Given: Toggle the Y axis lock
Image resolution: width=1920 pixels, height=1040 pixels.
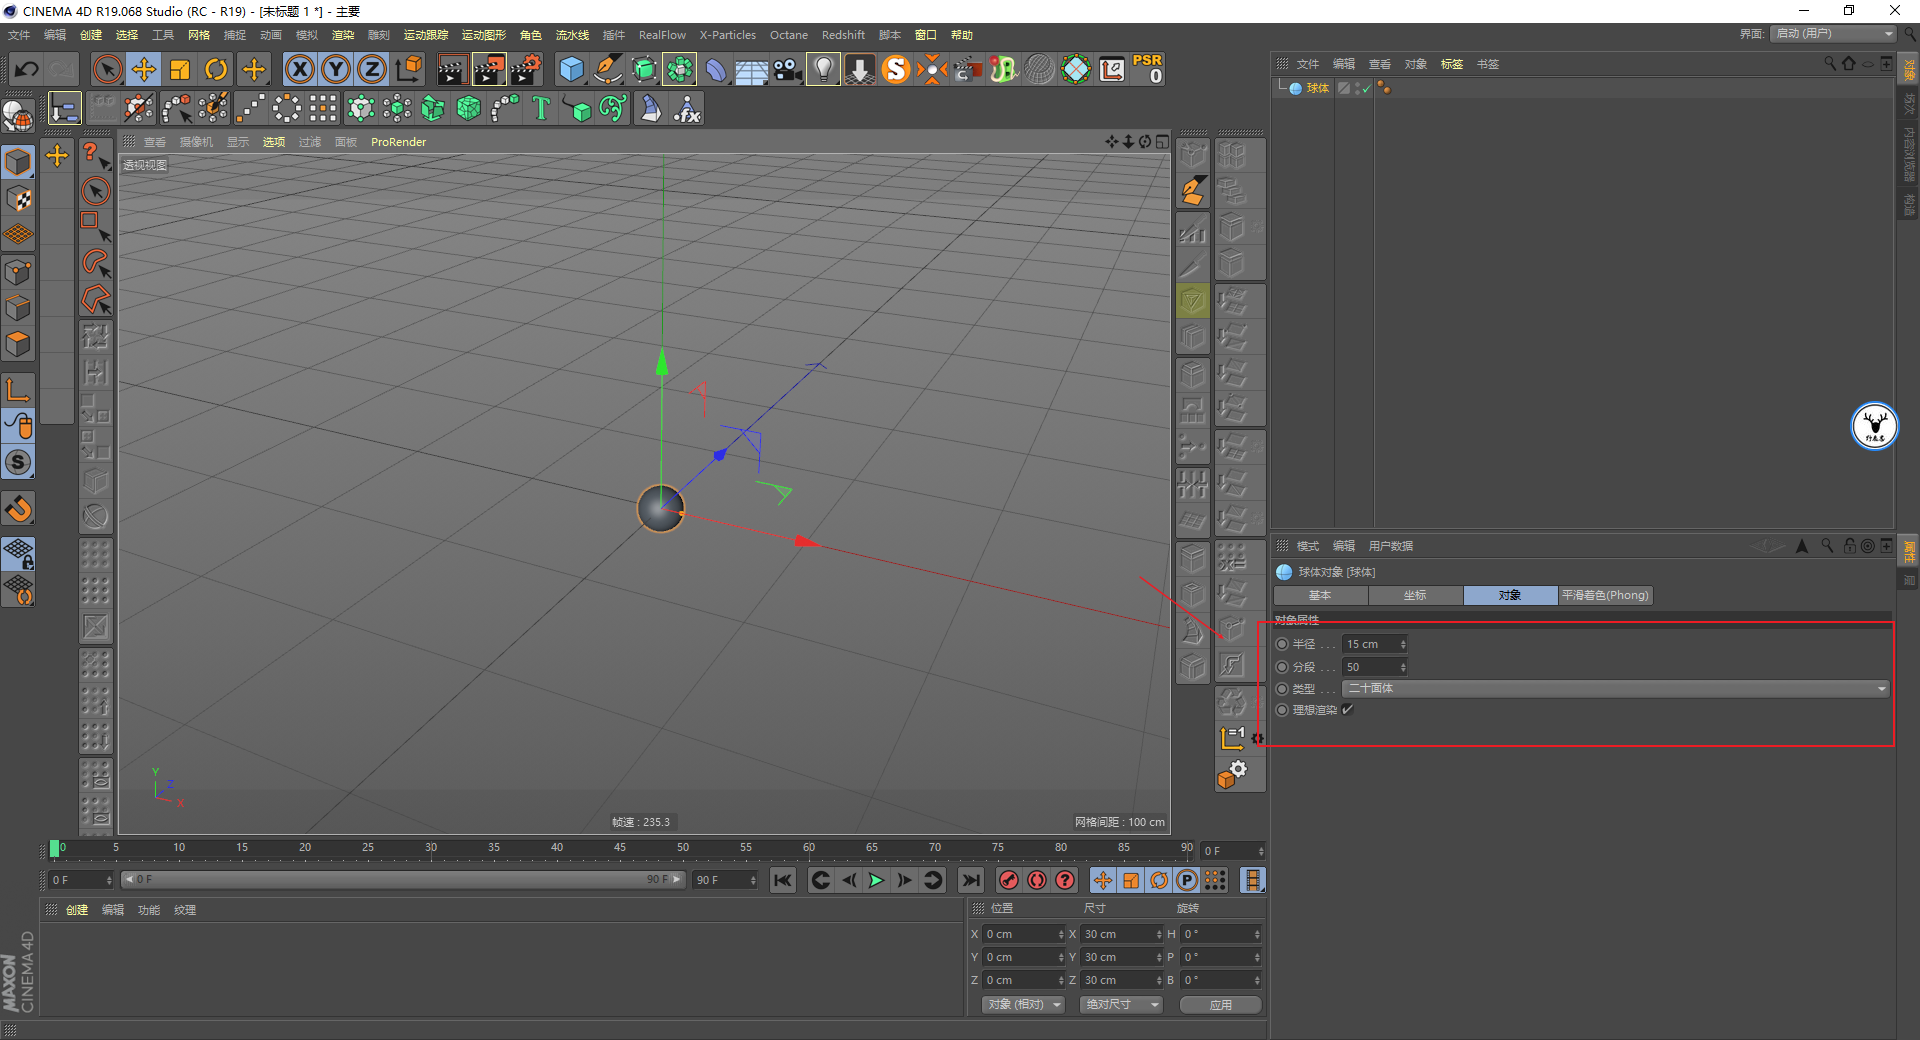Looking at the screenshot, I should (336, 69).
